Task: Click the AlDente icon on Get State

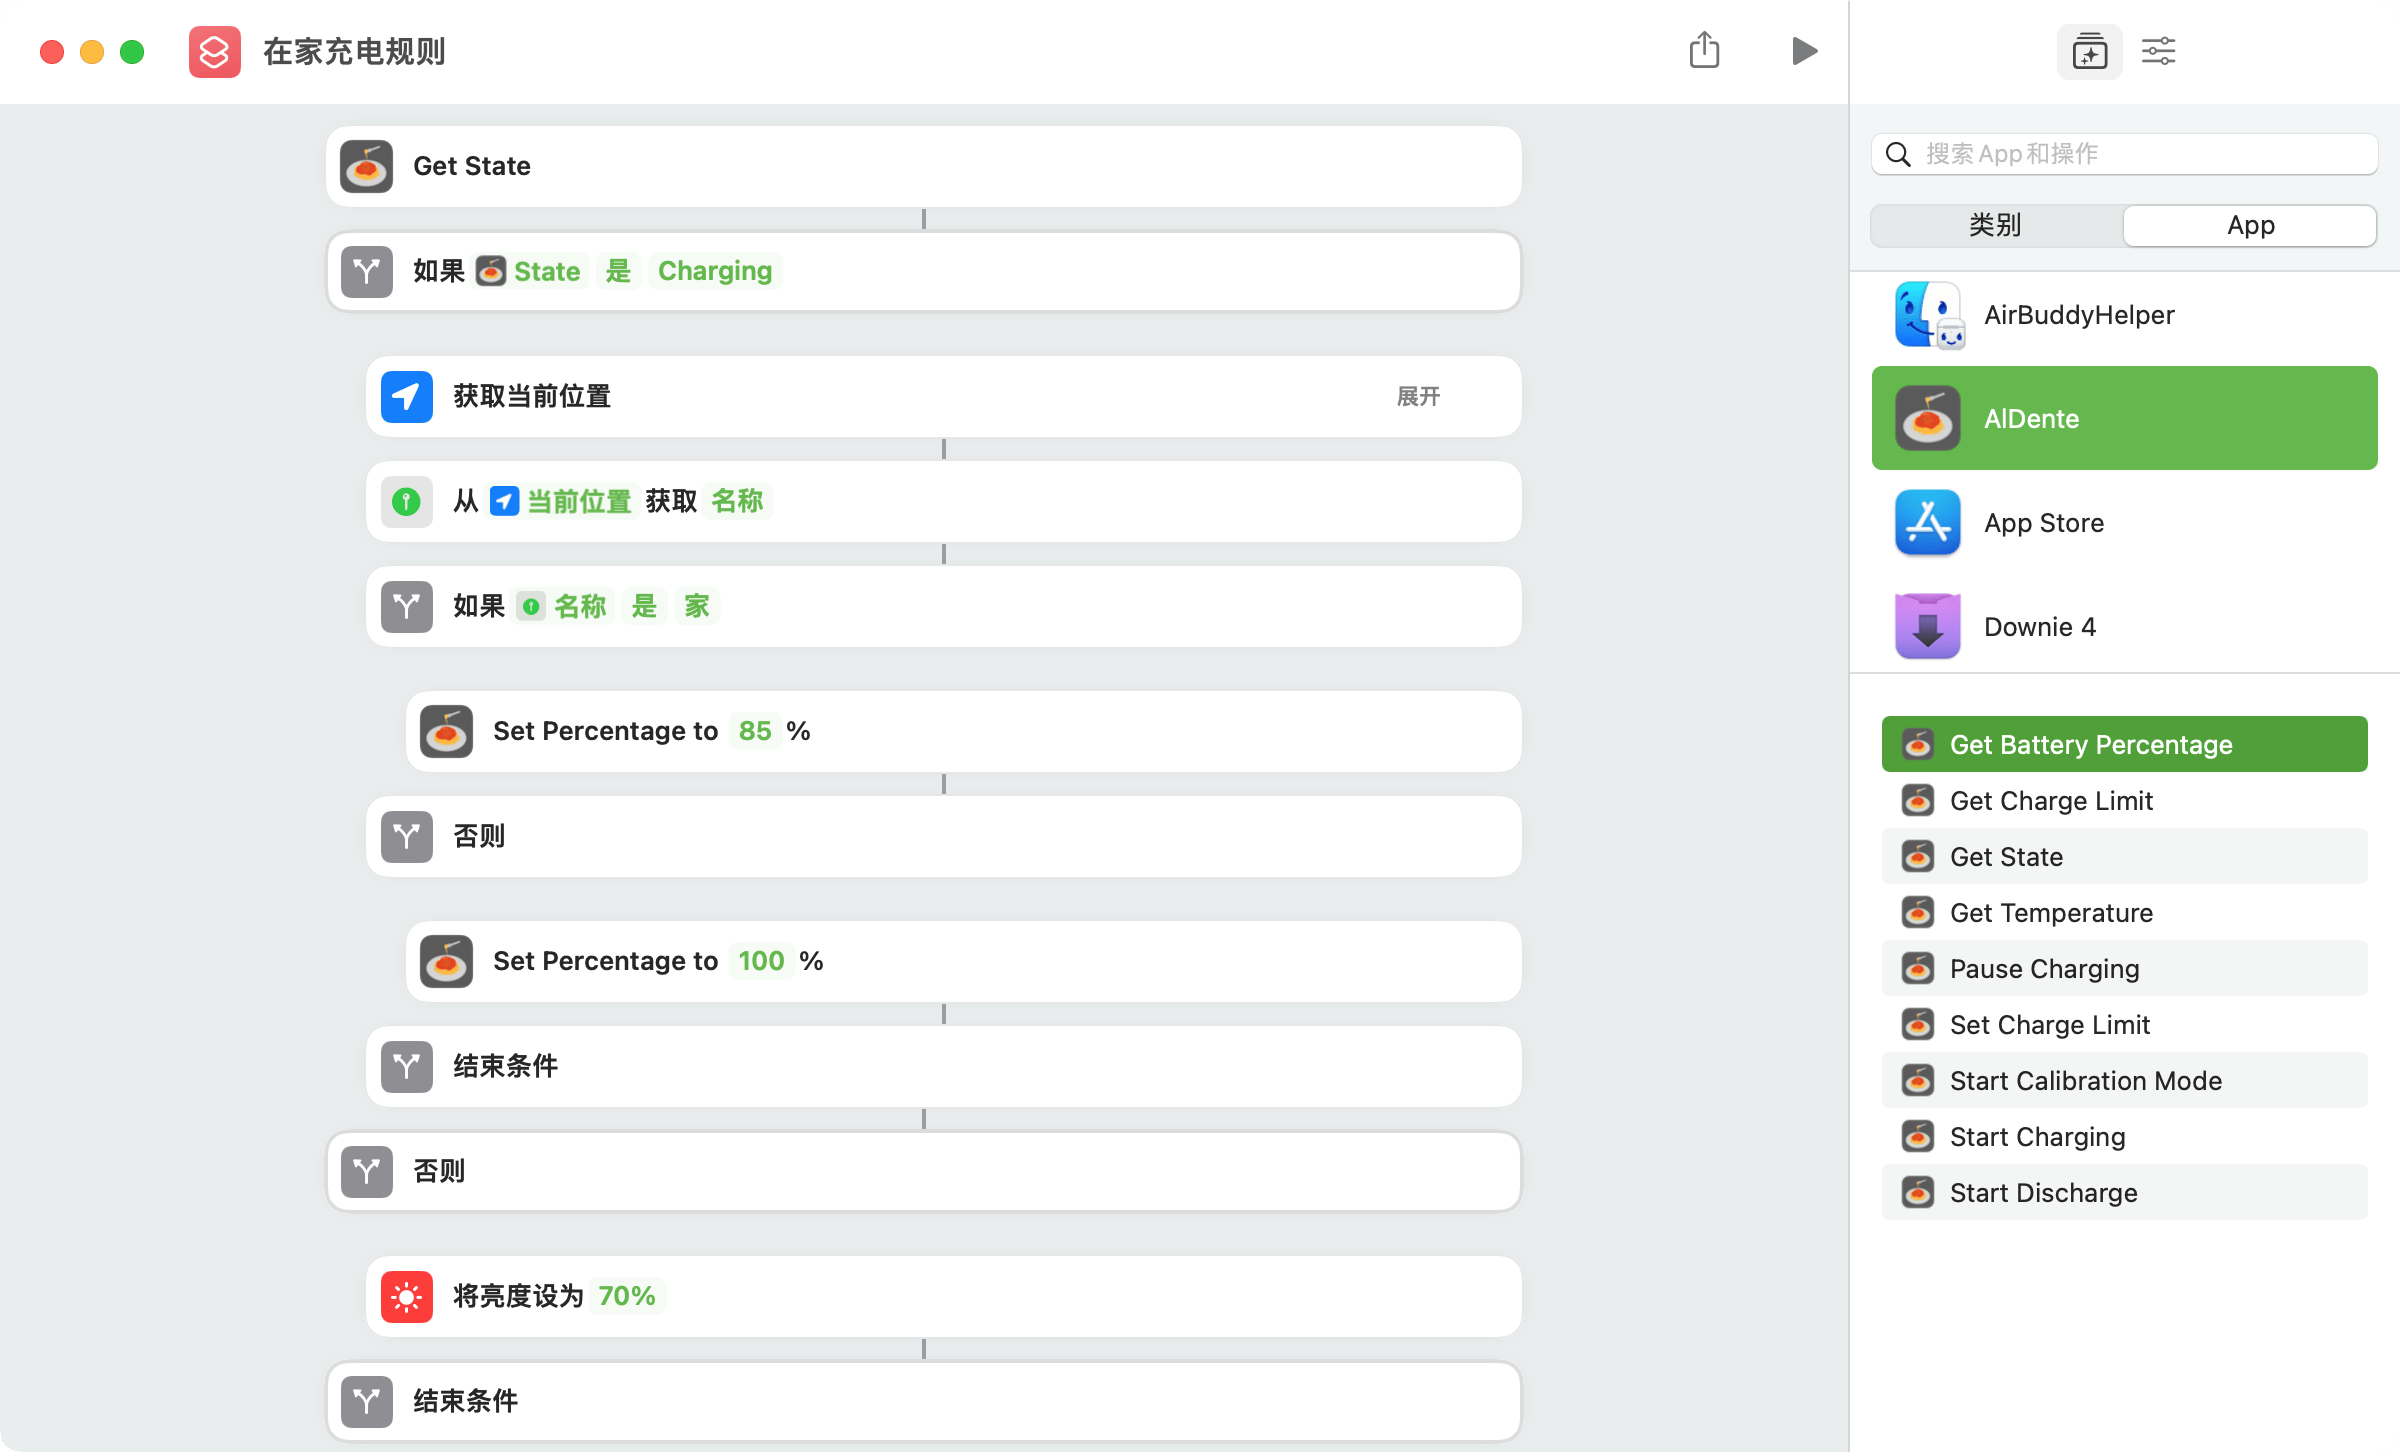Action: (367, 166)
